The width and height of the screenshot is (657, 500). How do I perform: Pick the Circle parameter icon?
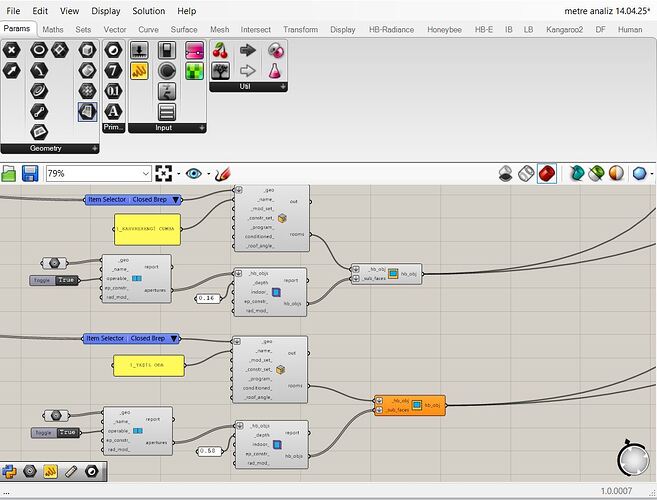coord(39,50)
